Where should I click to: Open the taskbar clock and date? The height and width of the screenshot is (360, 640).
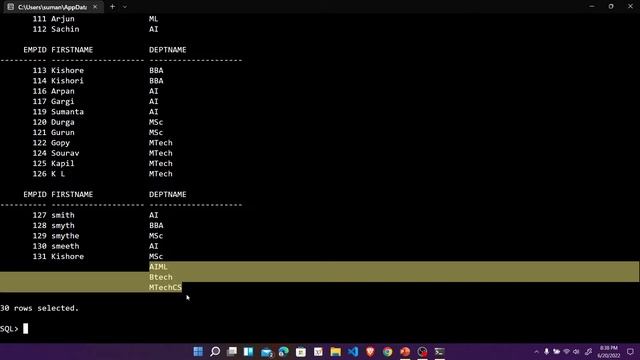[609, 351]
